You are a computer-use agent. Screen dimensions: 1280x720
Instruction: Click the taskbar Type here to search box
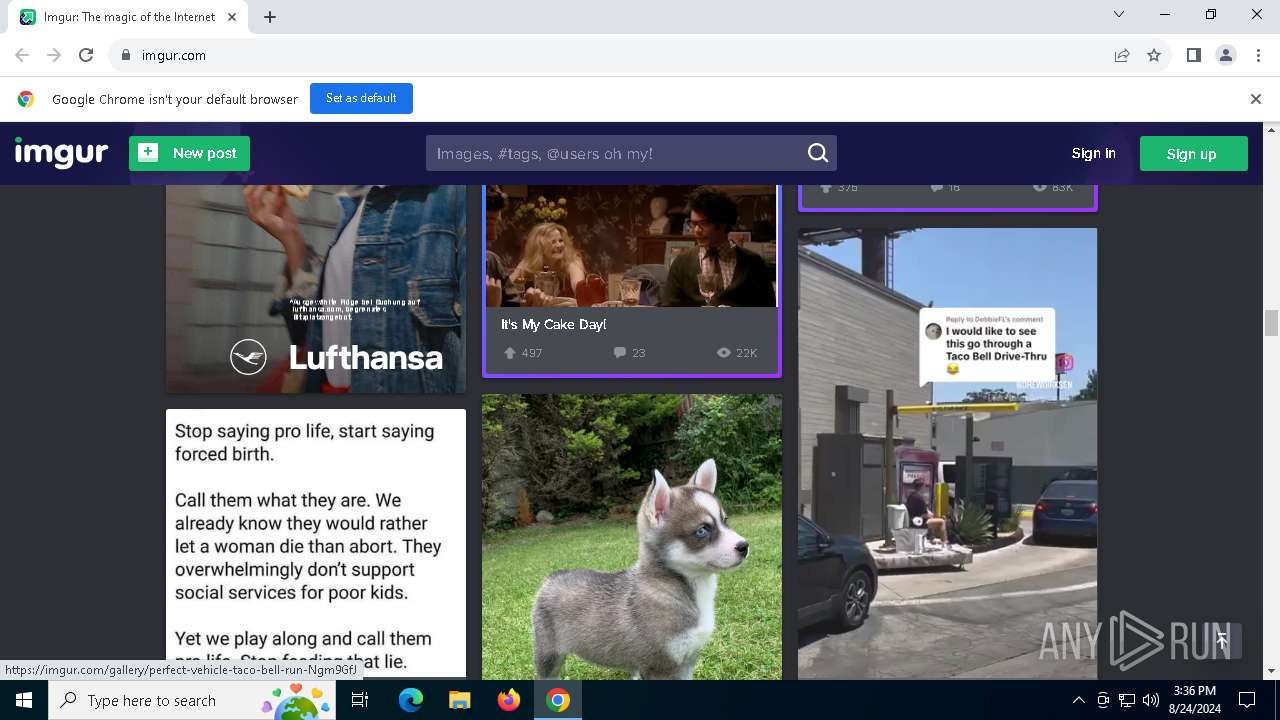pyautogui.click(x=192, y=700)
